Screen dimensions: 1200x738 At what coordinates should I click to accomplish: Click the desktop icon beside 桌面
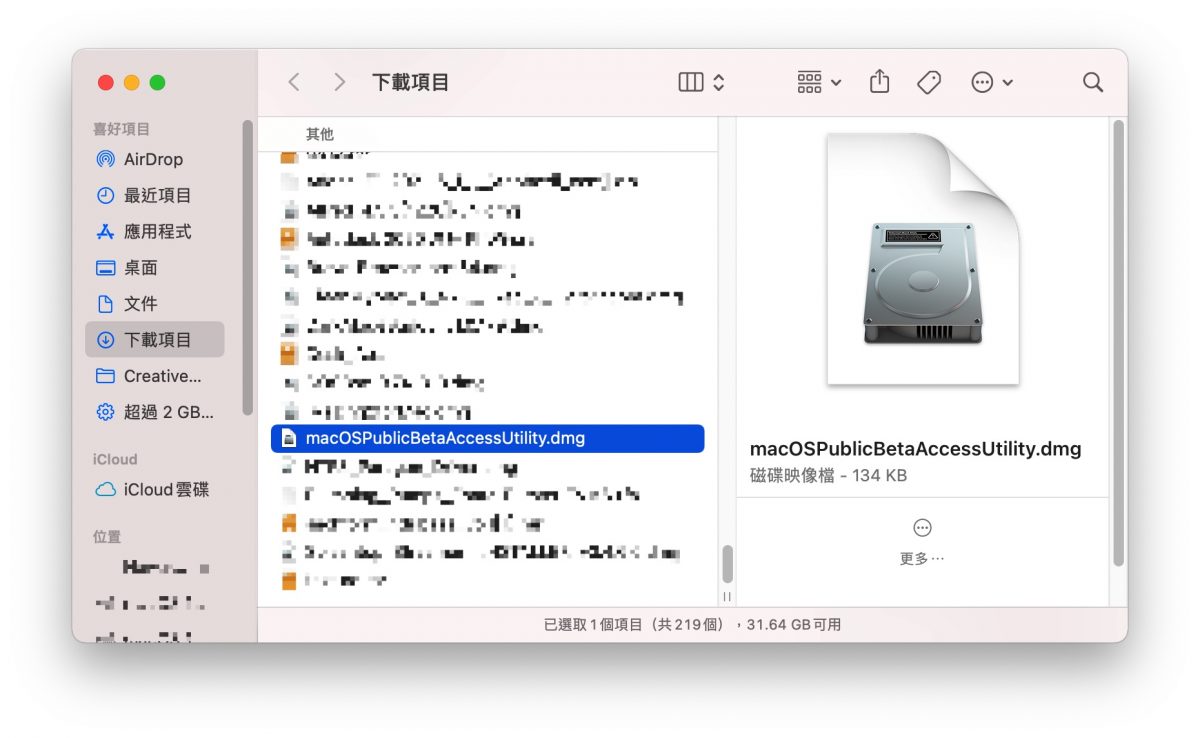coord(105,267)
